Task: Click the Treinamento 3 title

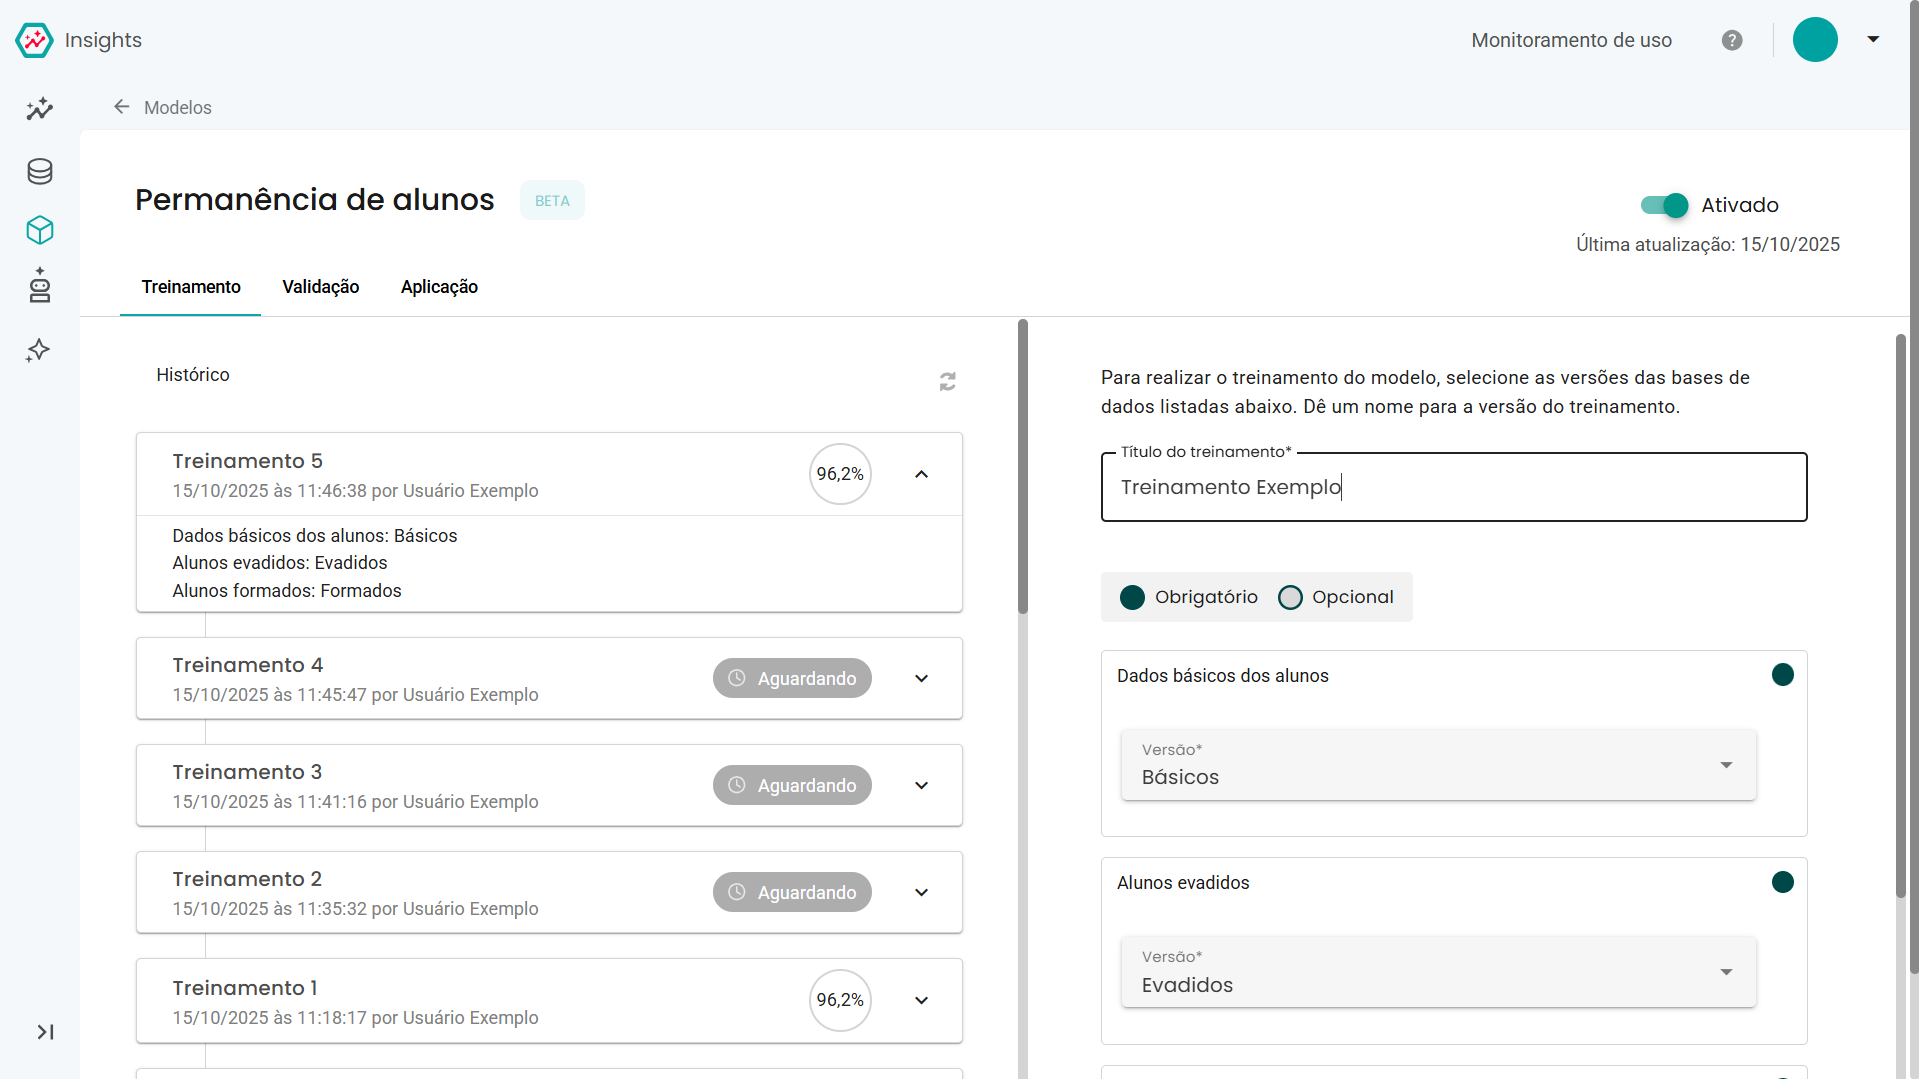Action: pyautogui.click(x=247, y=772)
